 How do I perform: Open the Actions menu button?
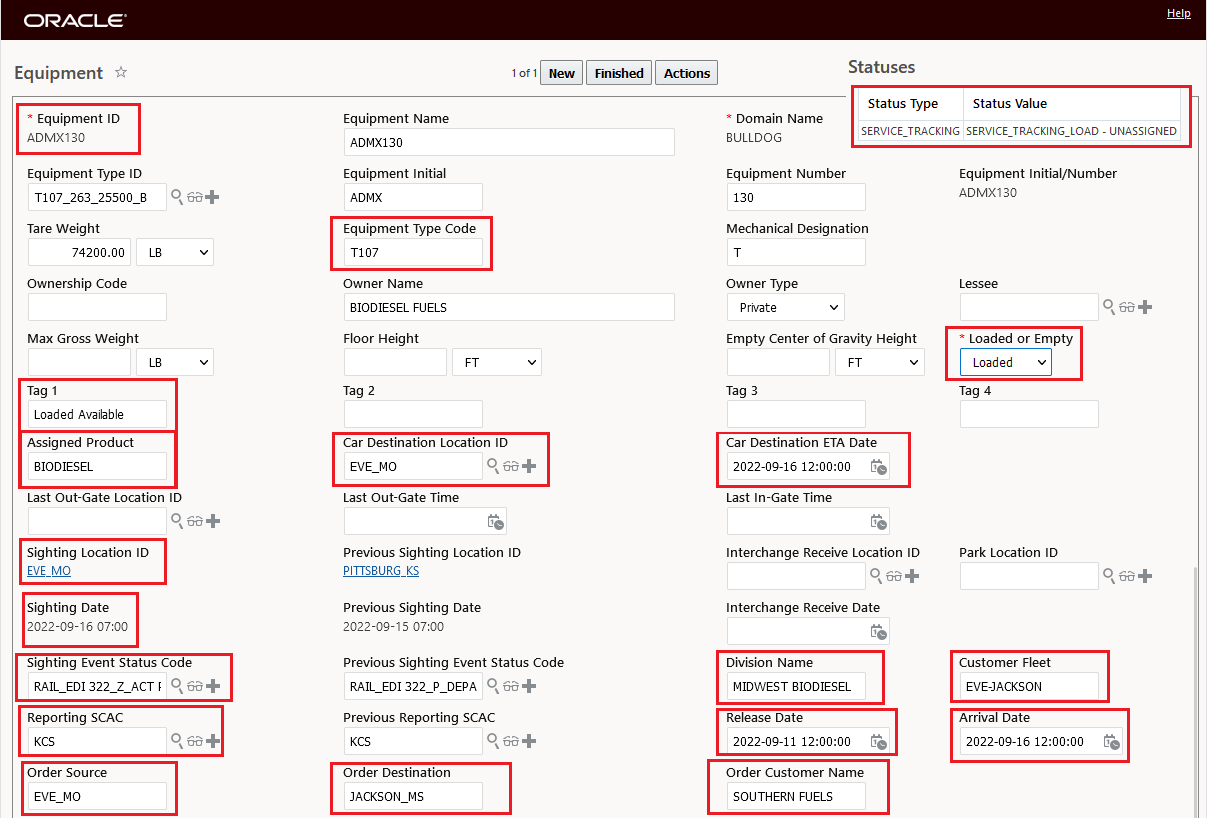pyautogui.click(x=687, y=73)
